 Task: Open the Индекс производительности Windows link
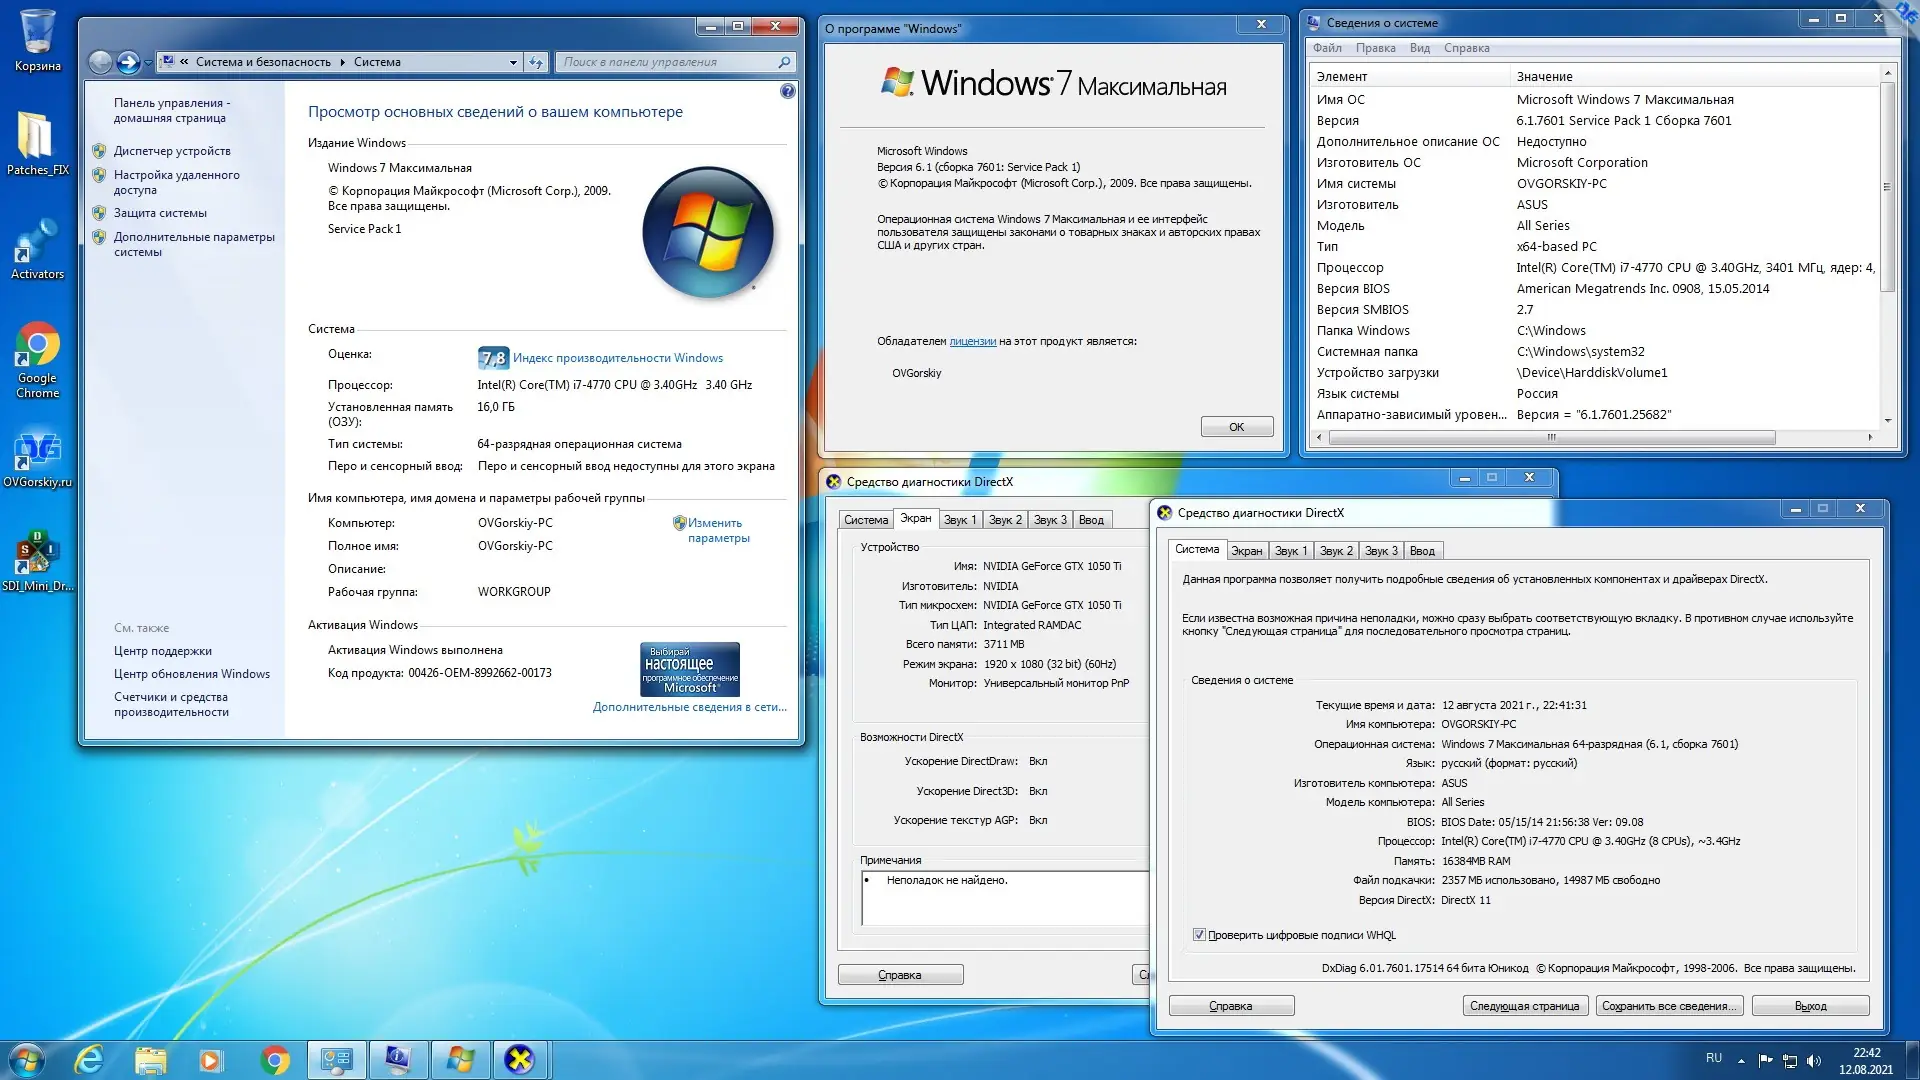click(617, 358)
